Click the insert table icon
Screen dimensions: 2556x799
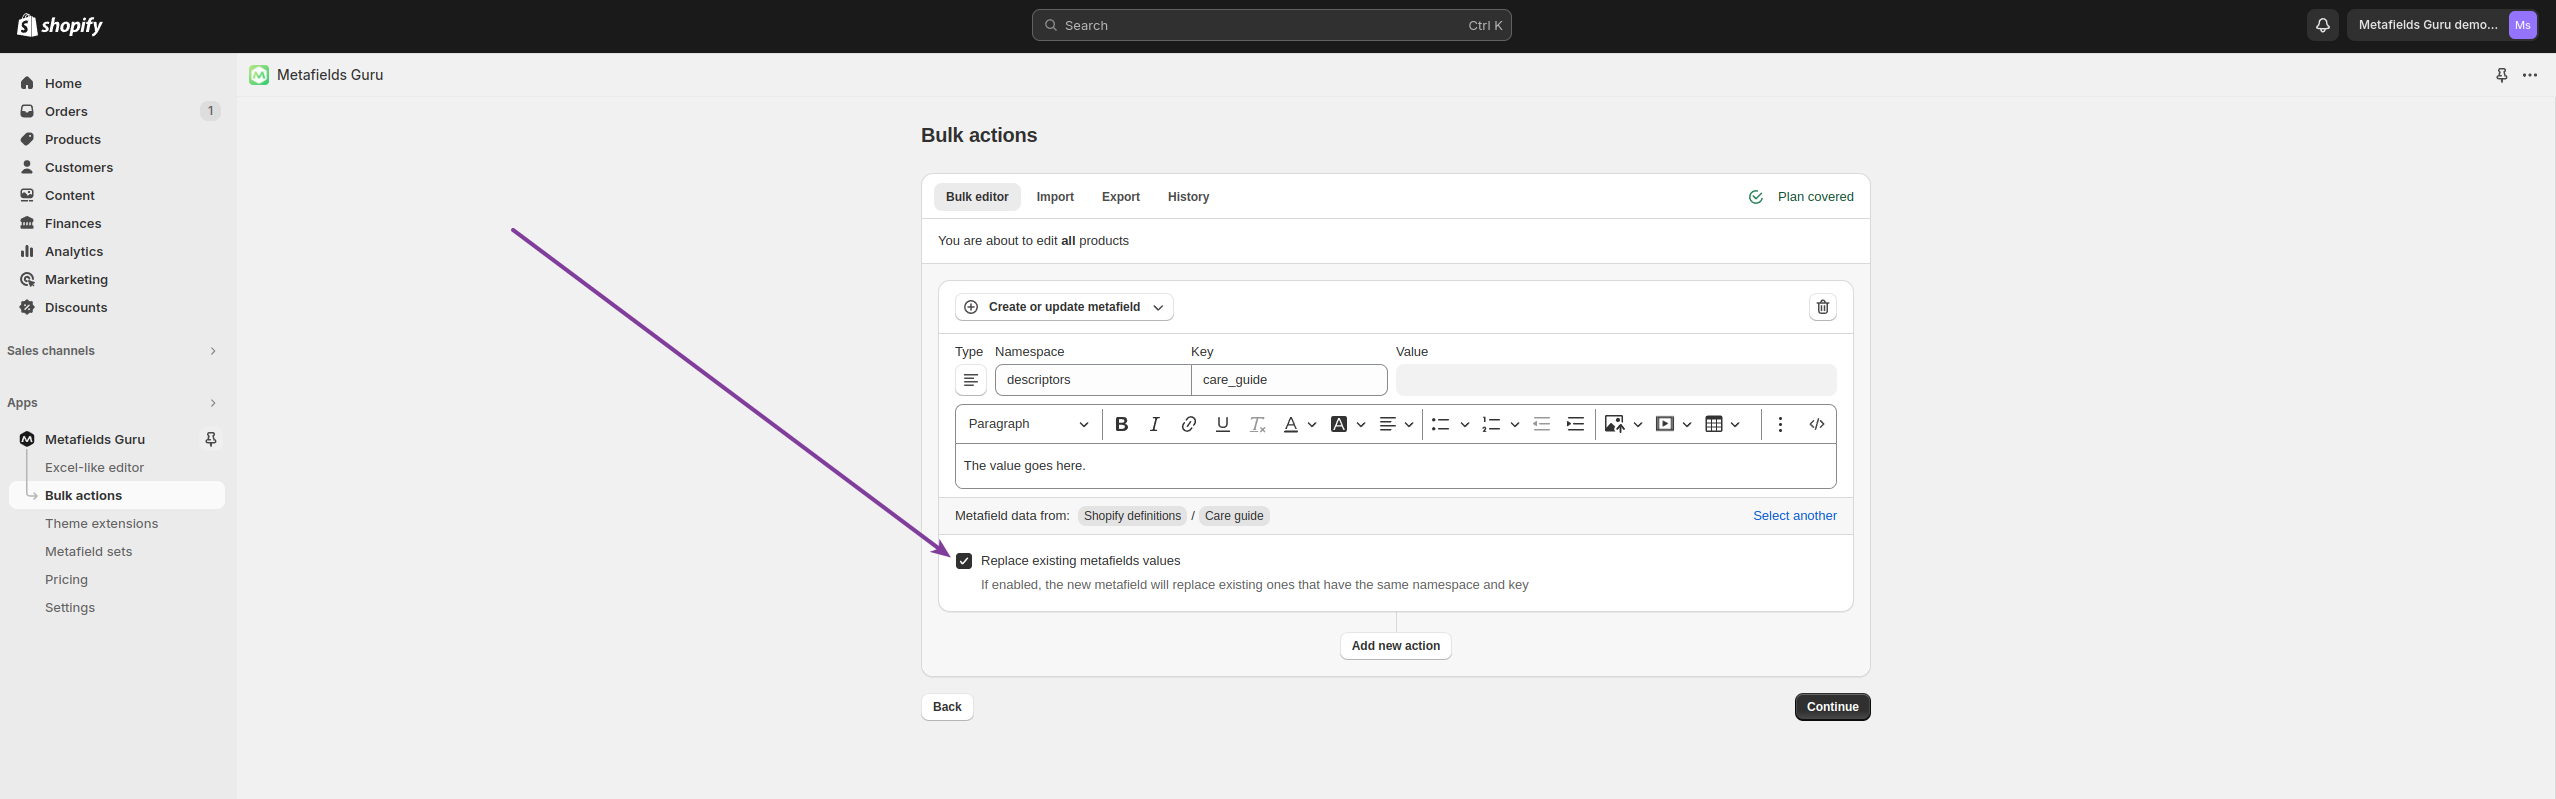click(x=1713, y=424)
